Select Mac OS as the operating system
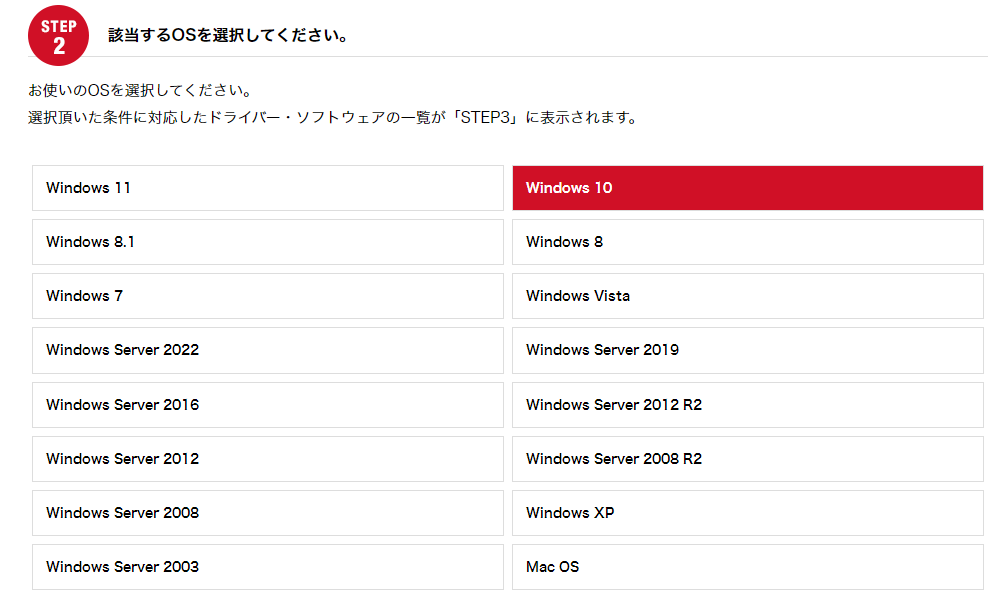This screenshot has height=609, width=994. pos(747,567)
